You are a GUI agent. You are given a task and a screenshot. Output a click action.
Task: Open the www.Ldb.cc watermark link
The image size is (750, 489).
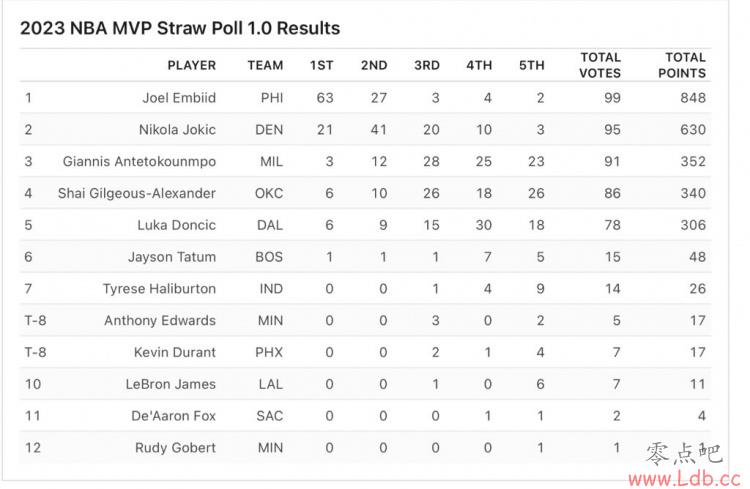point(684,478)
